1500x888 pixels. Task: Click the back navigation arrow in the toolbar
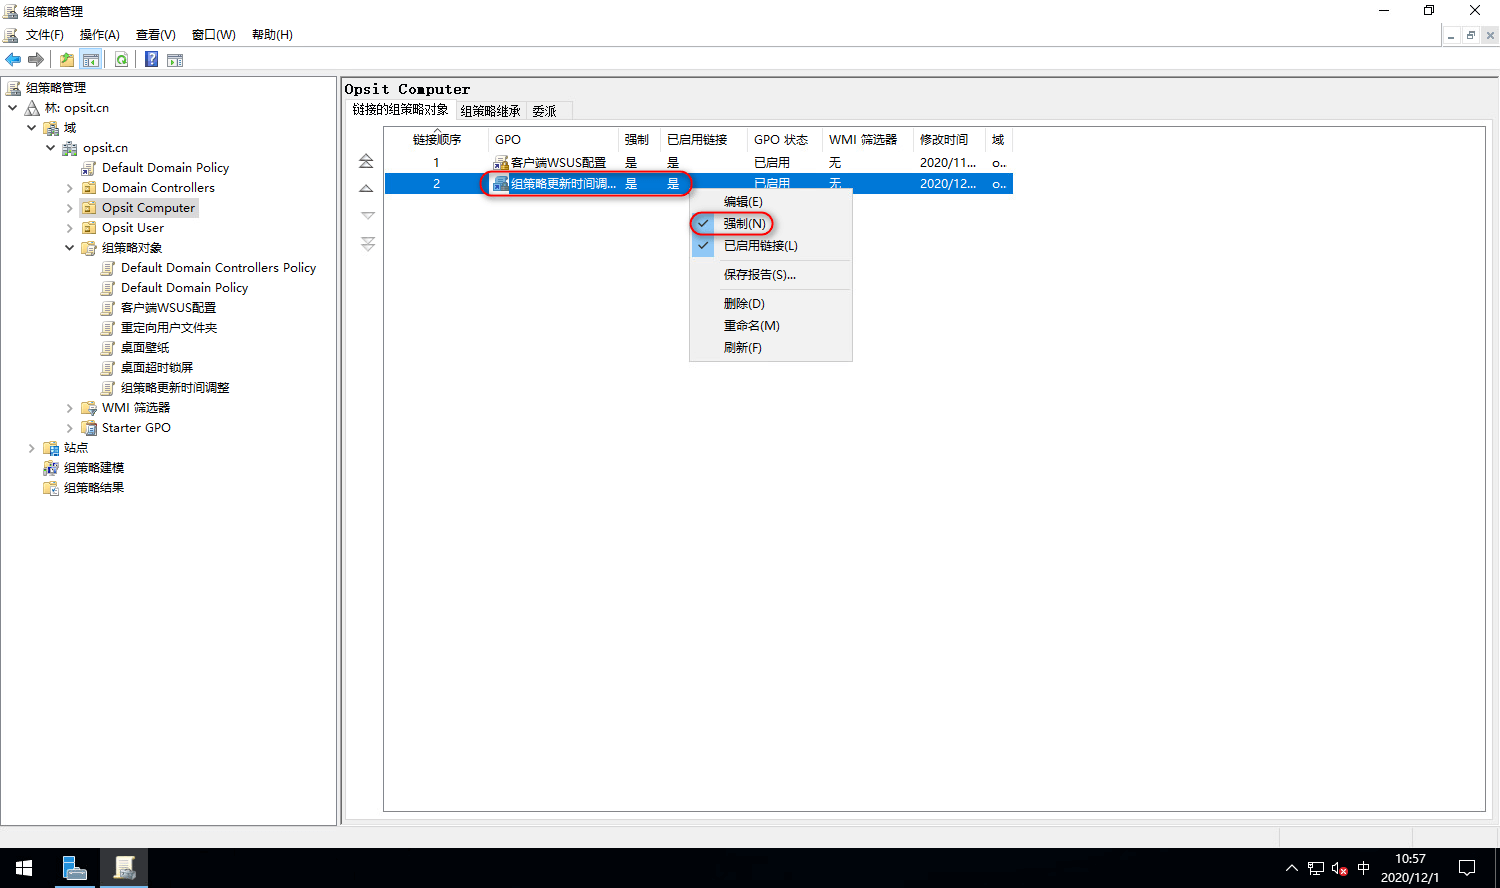click(13, 59)
